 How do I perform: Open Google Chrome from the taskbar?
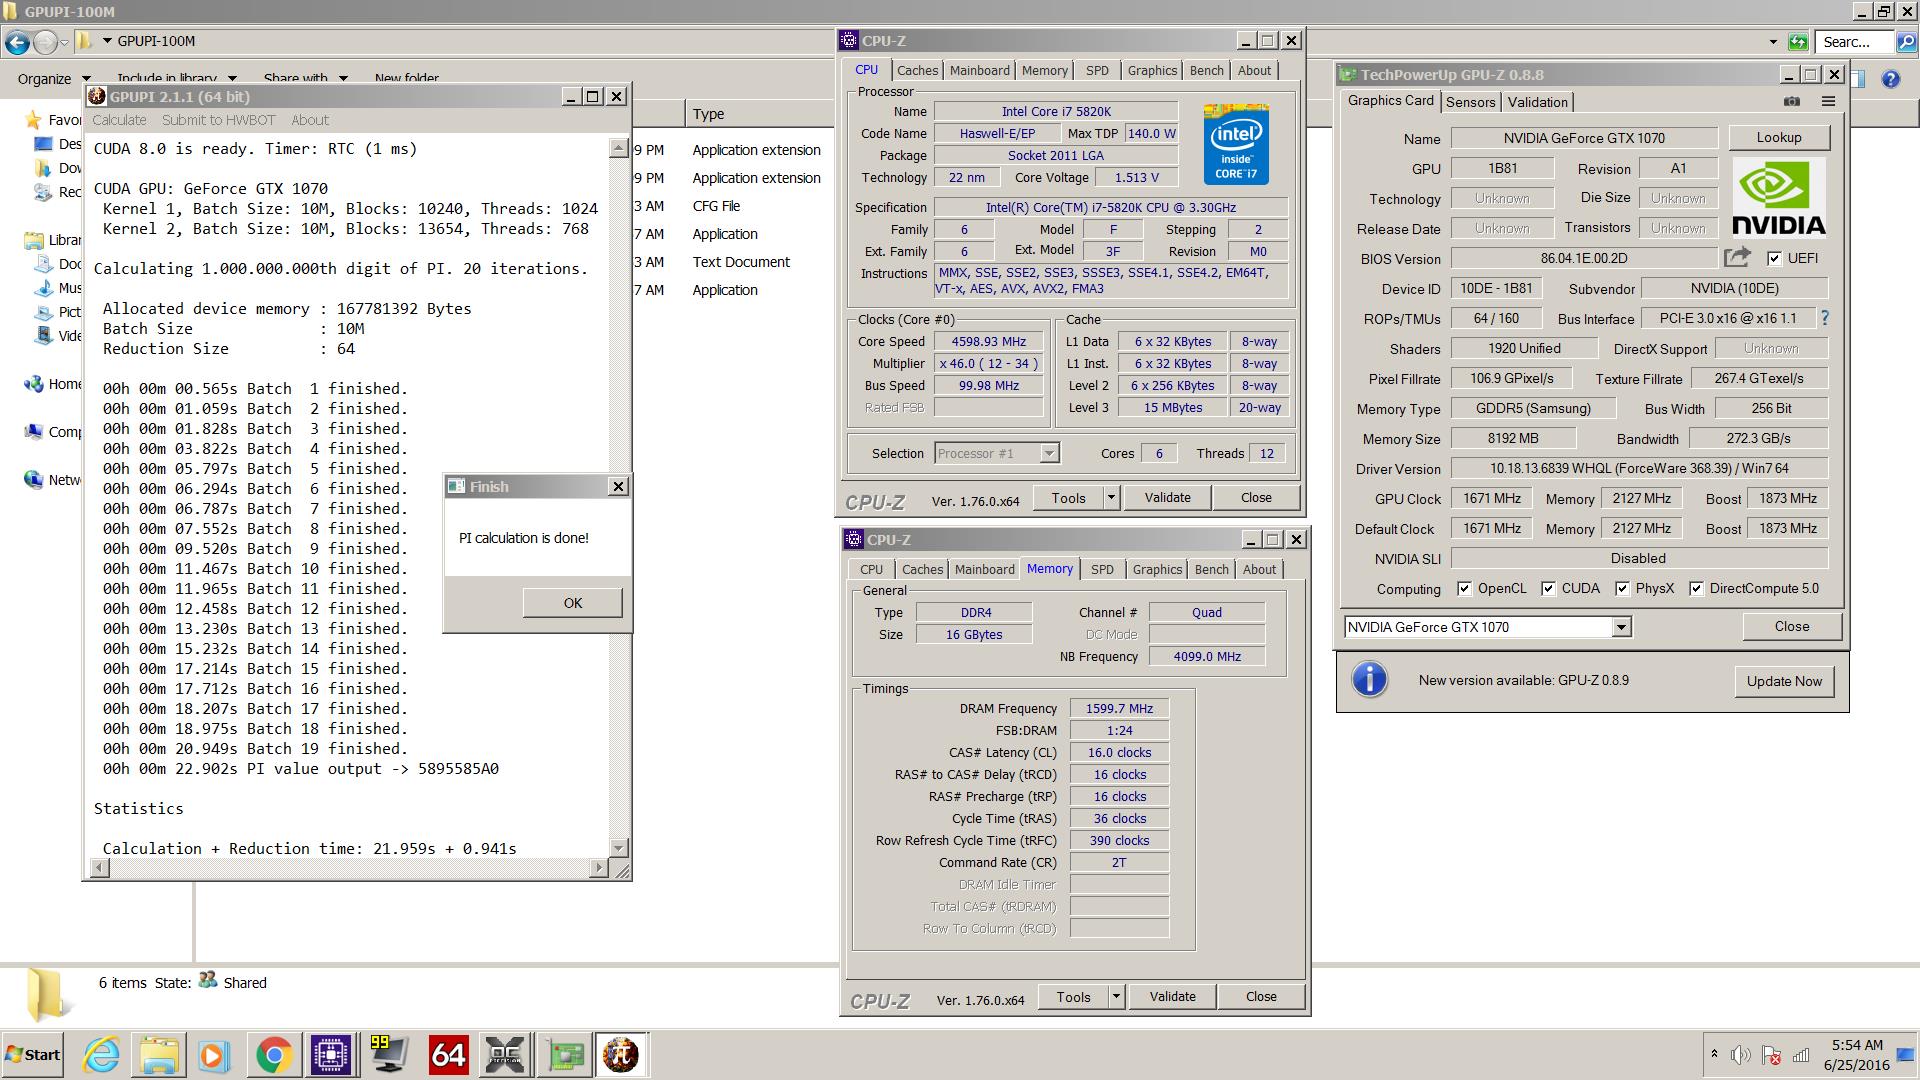tap(273, 1055)
